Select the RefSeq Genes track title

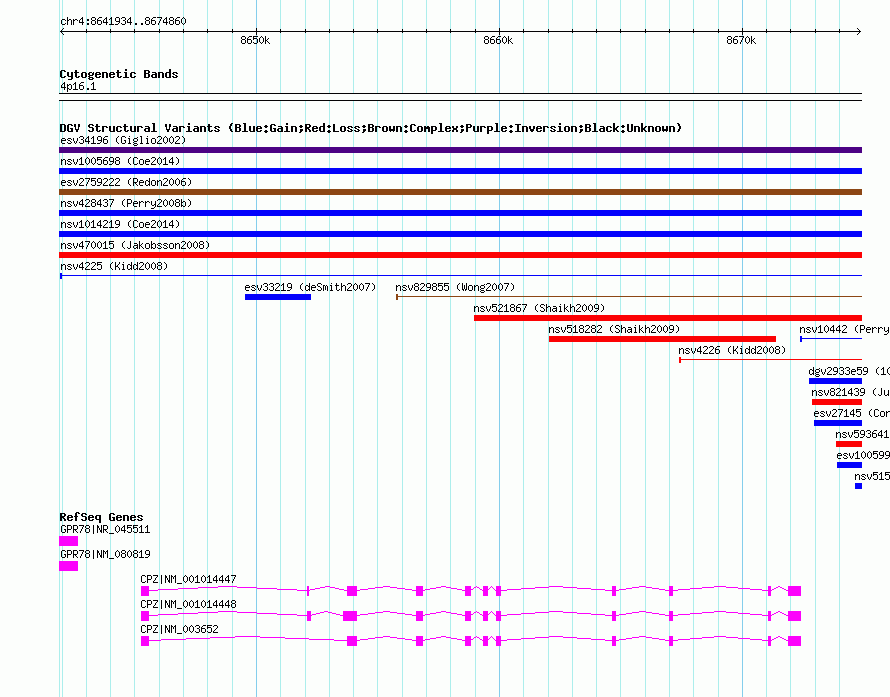[102, 517]
